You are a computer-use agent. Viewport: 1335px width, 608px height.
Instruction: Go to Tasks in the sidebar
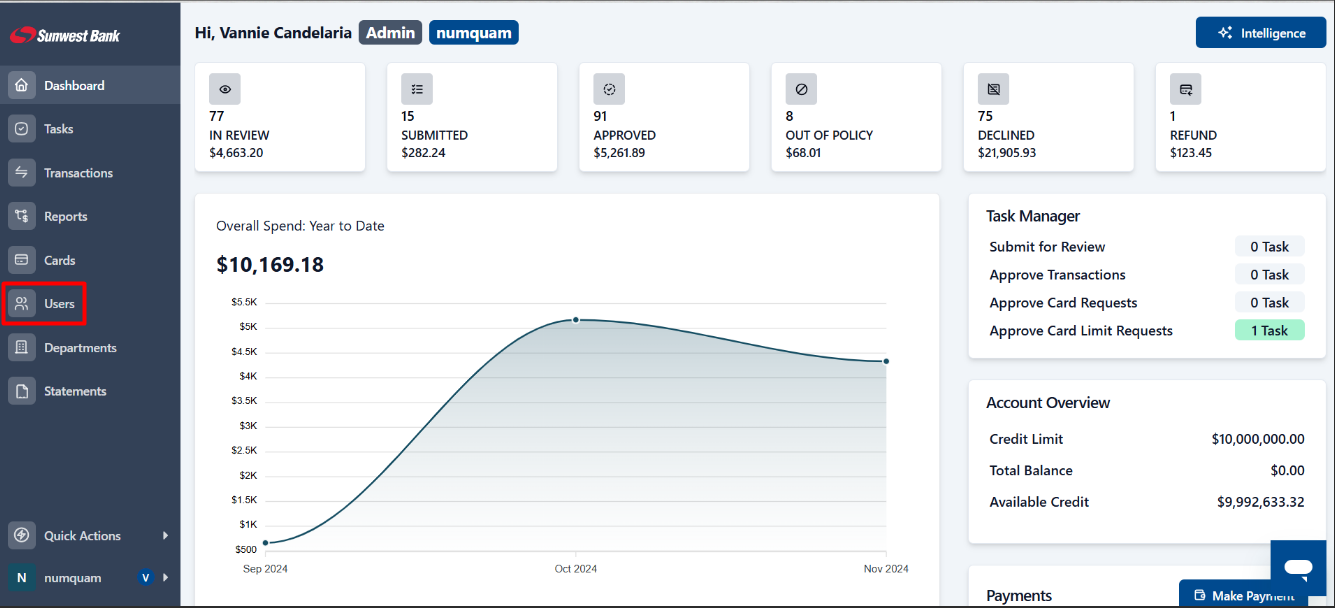90,129
